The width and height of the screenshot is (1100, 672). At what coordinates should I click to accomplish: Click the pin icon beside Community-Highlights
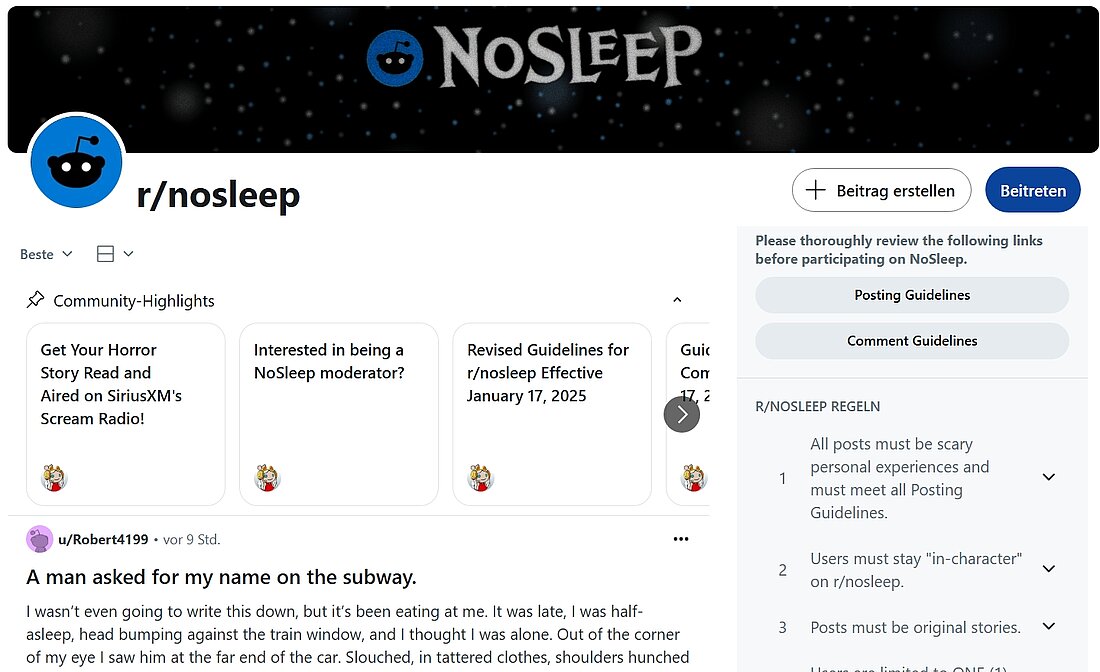[36, 300]
